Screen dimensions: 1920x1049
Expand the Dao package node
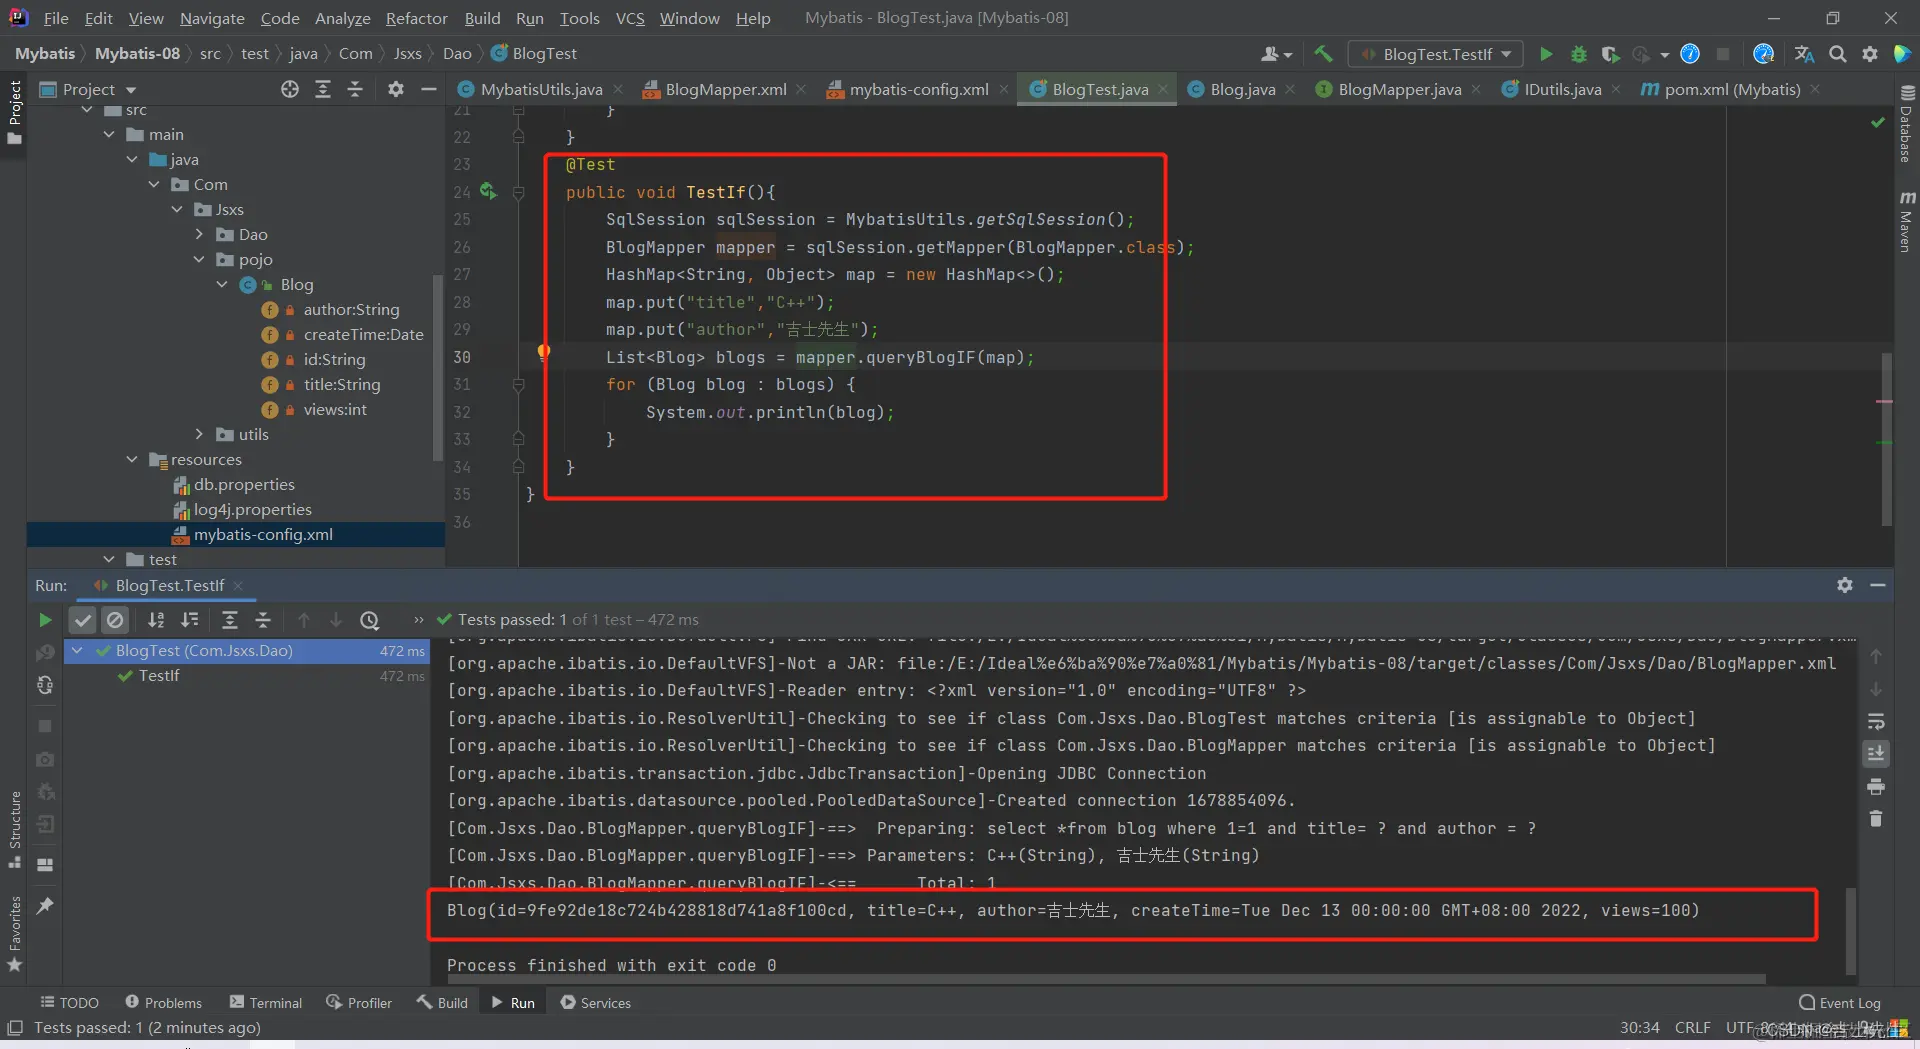point(199,234)
